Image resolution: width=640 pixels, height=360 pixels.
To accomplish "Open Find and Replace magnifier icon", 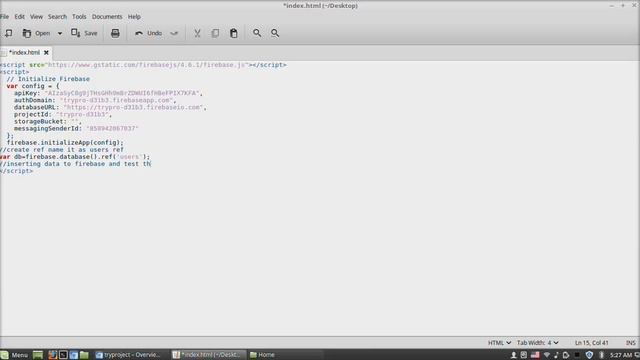I will (x=275, y=33).
